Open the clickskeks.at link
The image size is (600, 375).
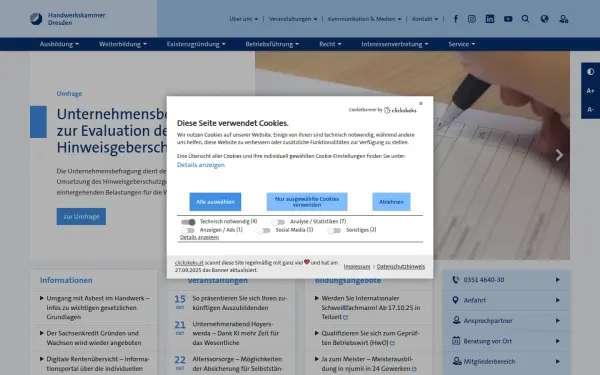click(189, 263)
